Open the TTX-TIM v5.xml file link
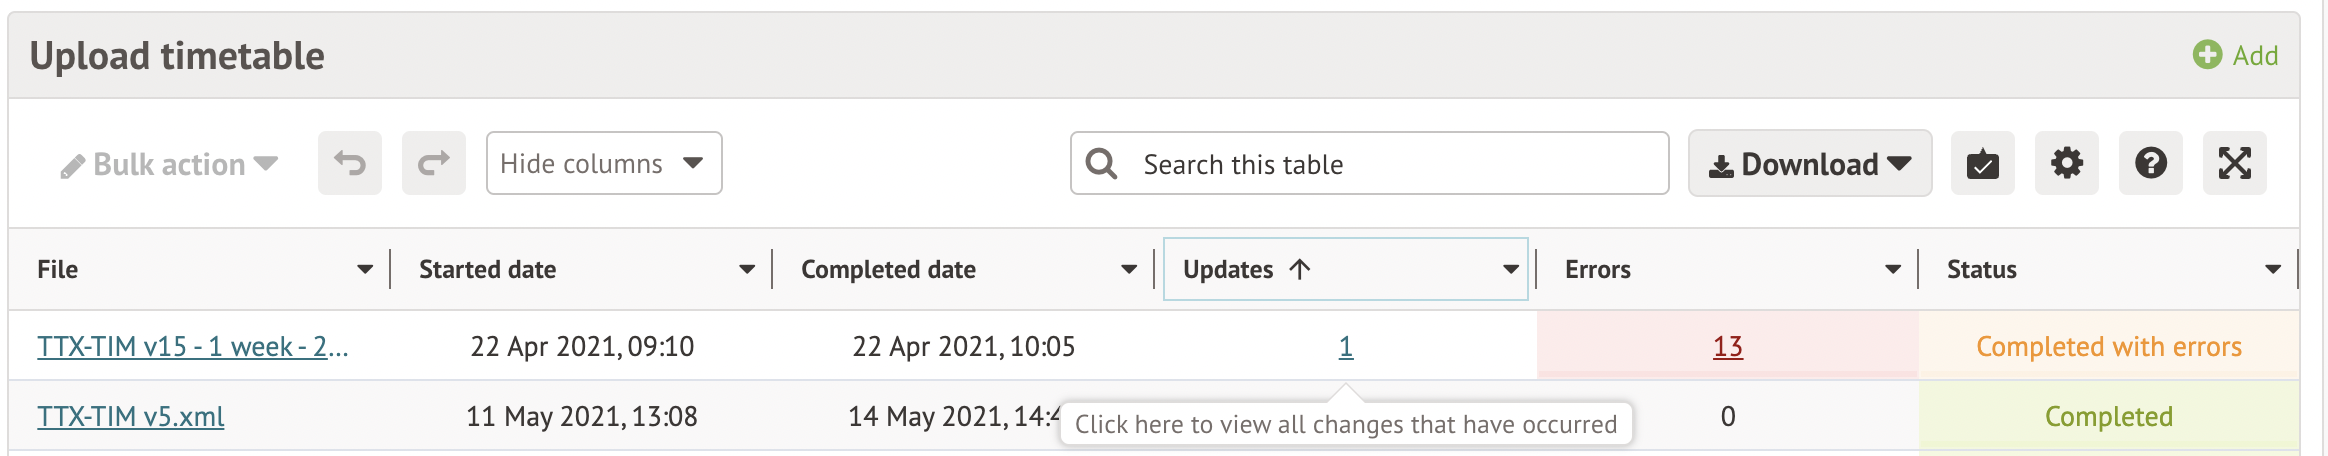This screenshot has height=456, width=2328. (131, 416)
